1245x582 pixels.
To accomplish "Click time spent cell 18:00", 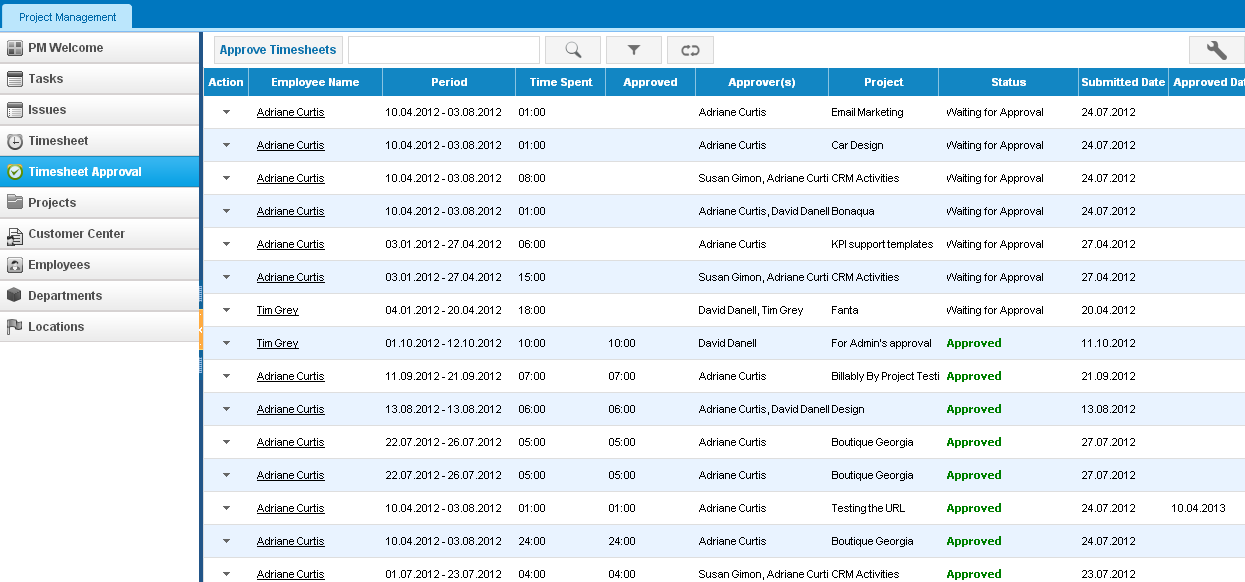I will (532, 310).
